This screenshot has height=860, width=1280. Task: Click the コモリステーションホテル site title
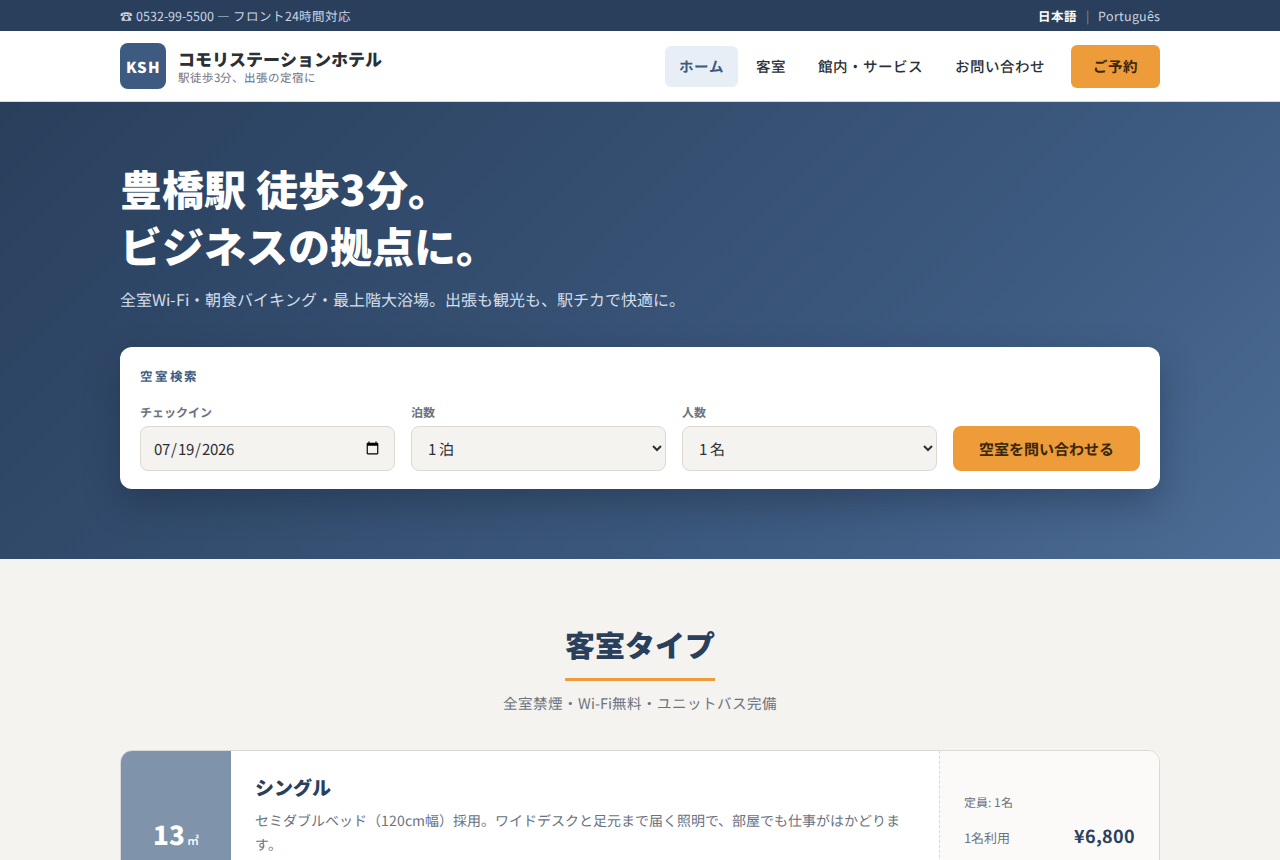tap(280, 59)
